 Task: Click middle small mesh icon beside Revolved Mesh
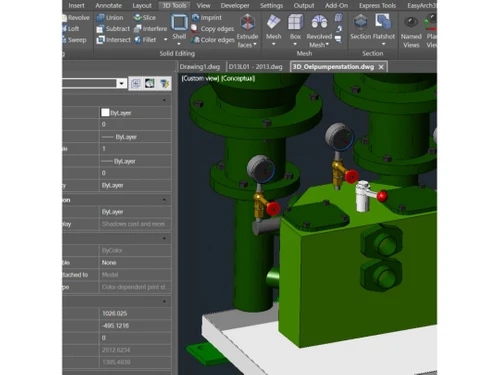click(339, 29)
